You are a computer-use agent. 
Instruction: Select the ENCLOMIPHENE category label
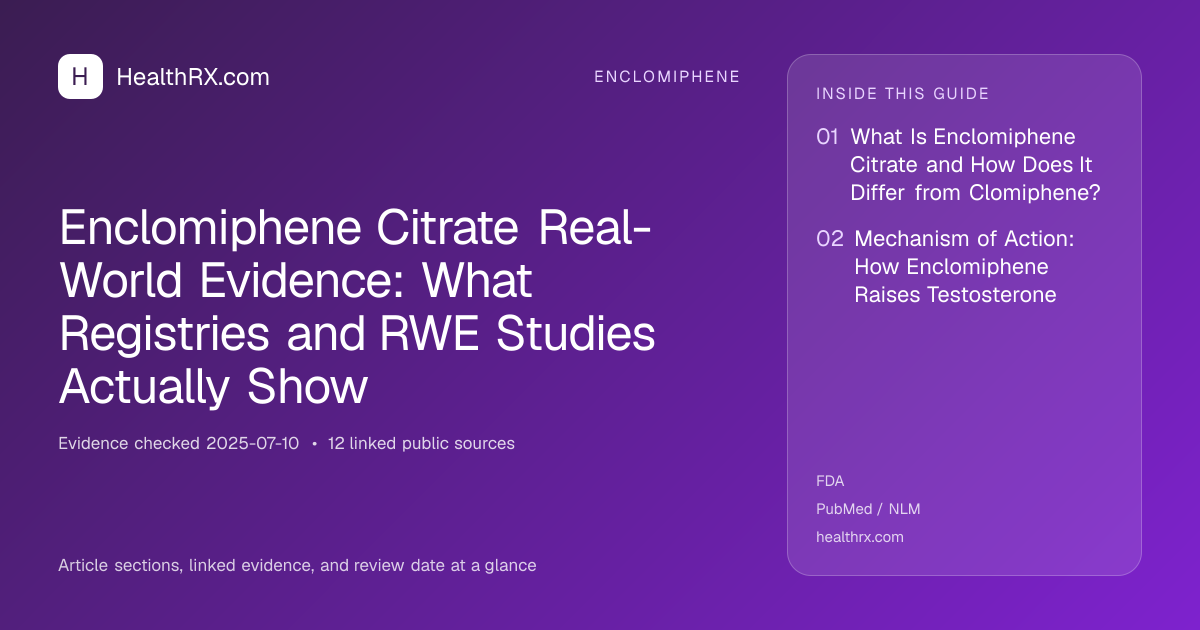(667, 77)
